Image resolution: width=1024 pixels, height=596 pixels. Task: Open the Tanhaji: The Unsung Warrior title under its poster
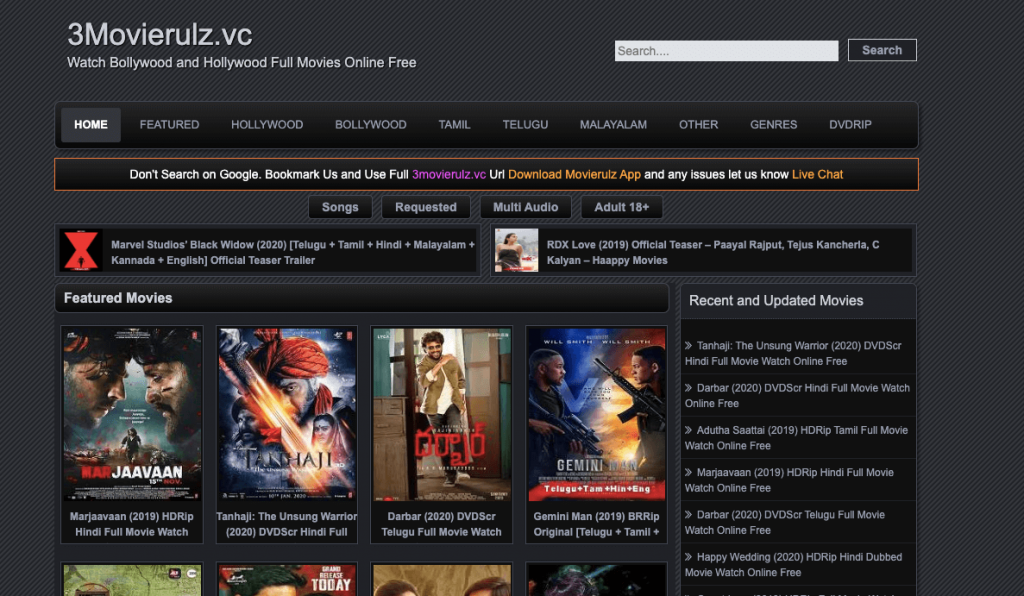[x=287, y=524]
